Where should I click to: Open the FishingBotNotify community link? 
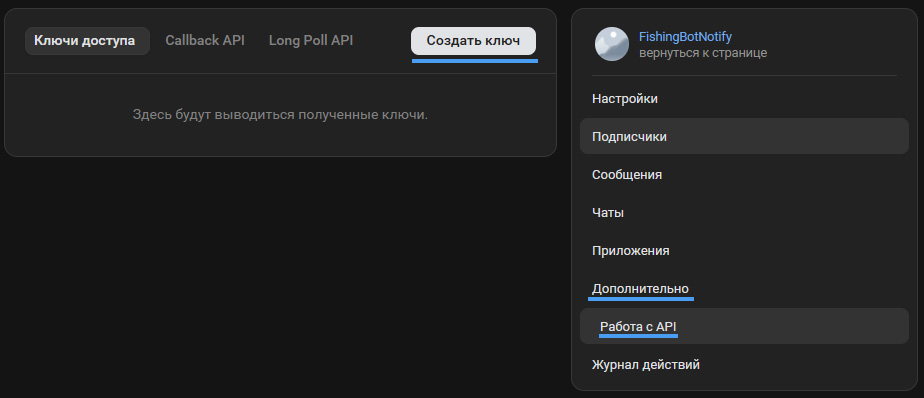[x=685, y=37]
